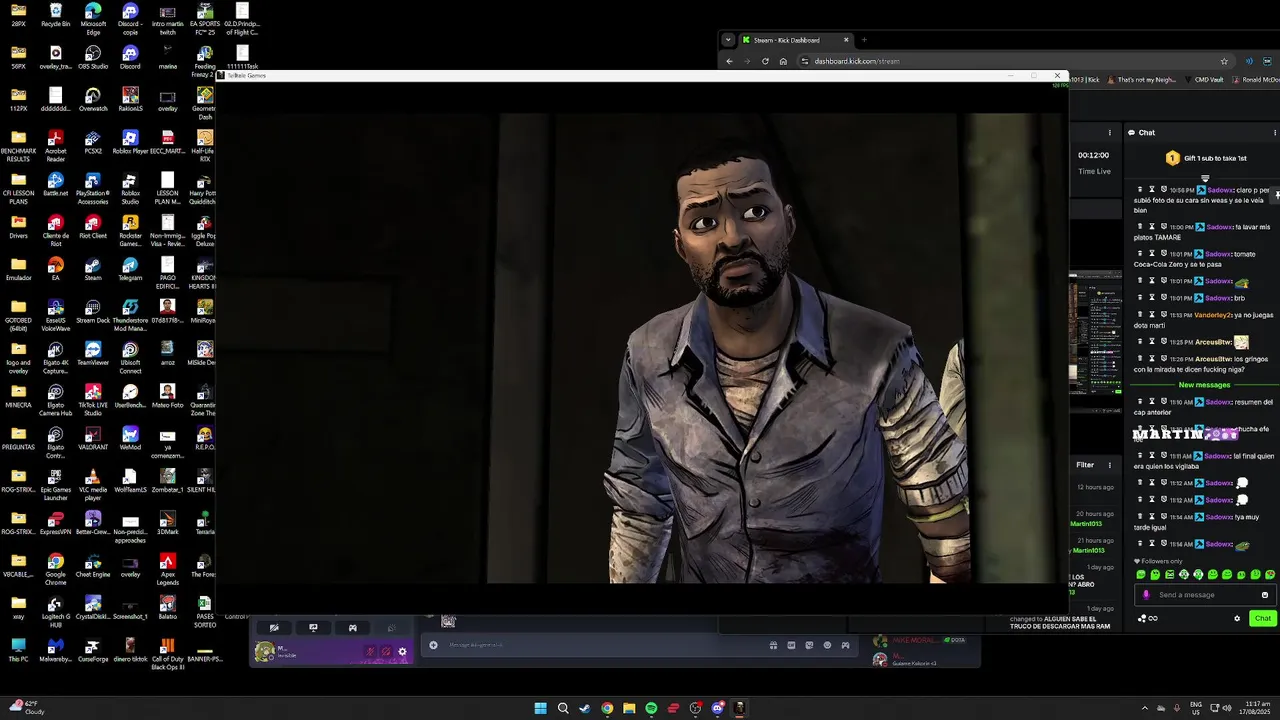Open File Explorer from the taskbar
1280x720 pixels.
tap(629, 708)
